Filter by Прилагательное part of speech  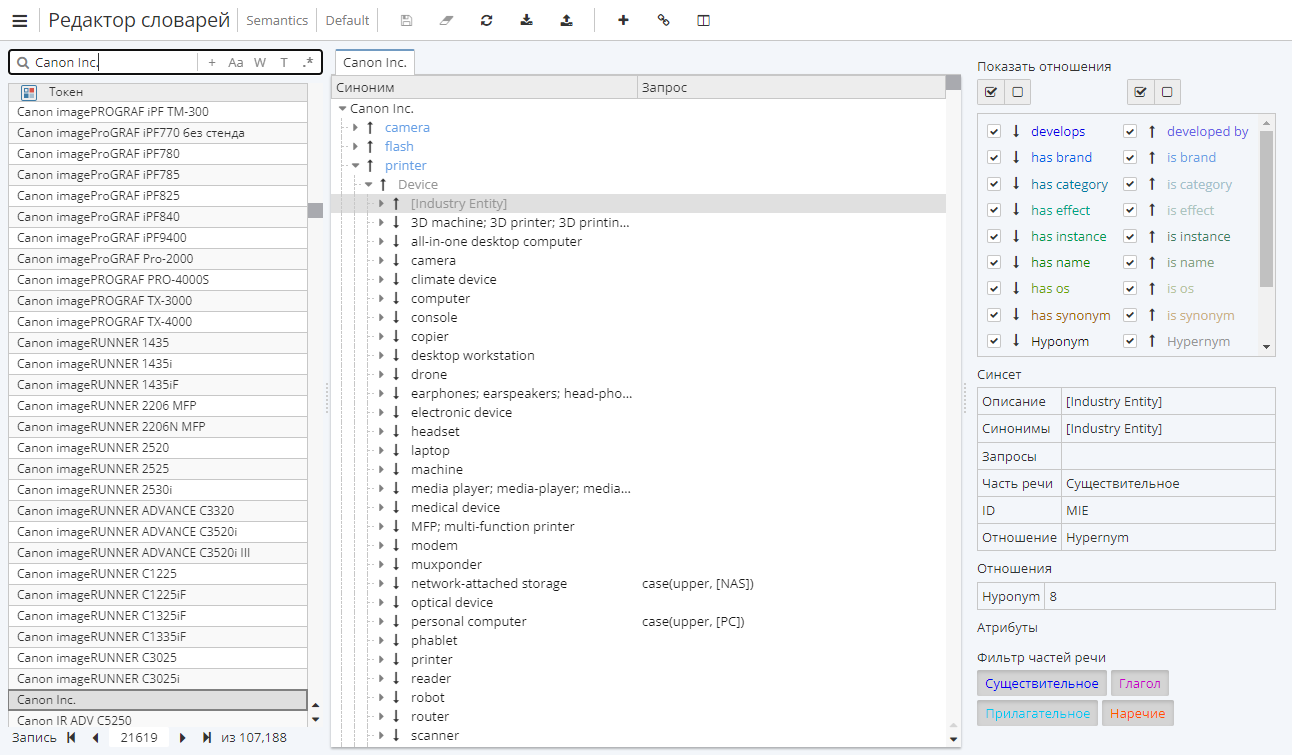point(1037,713)
